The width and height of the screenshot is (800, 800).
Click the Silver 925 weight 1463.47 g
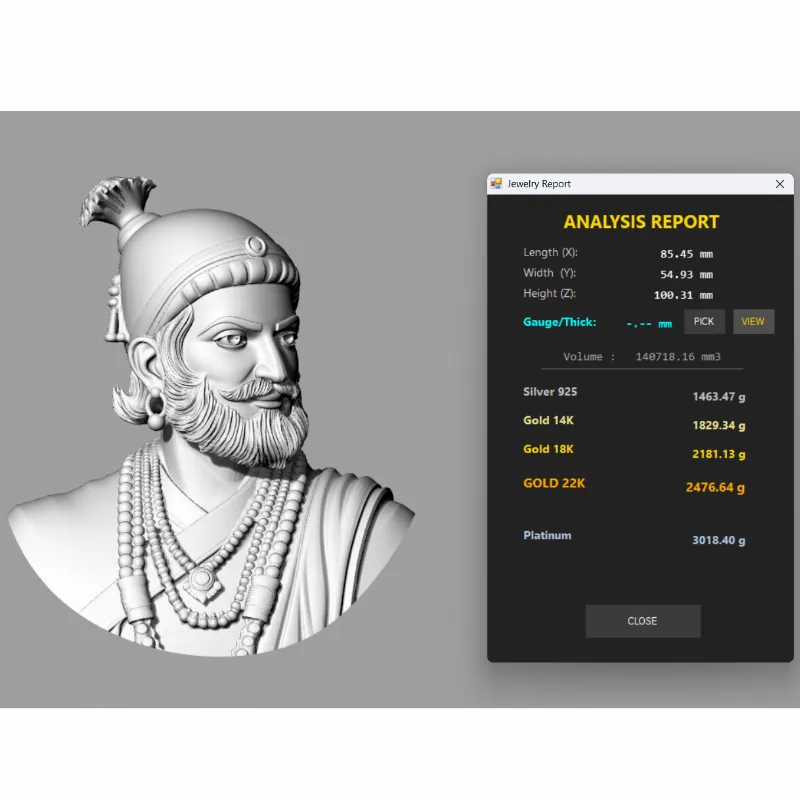tap(718, 397)
